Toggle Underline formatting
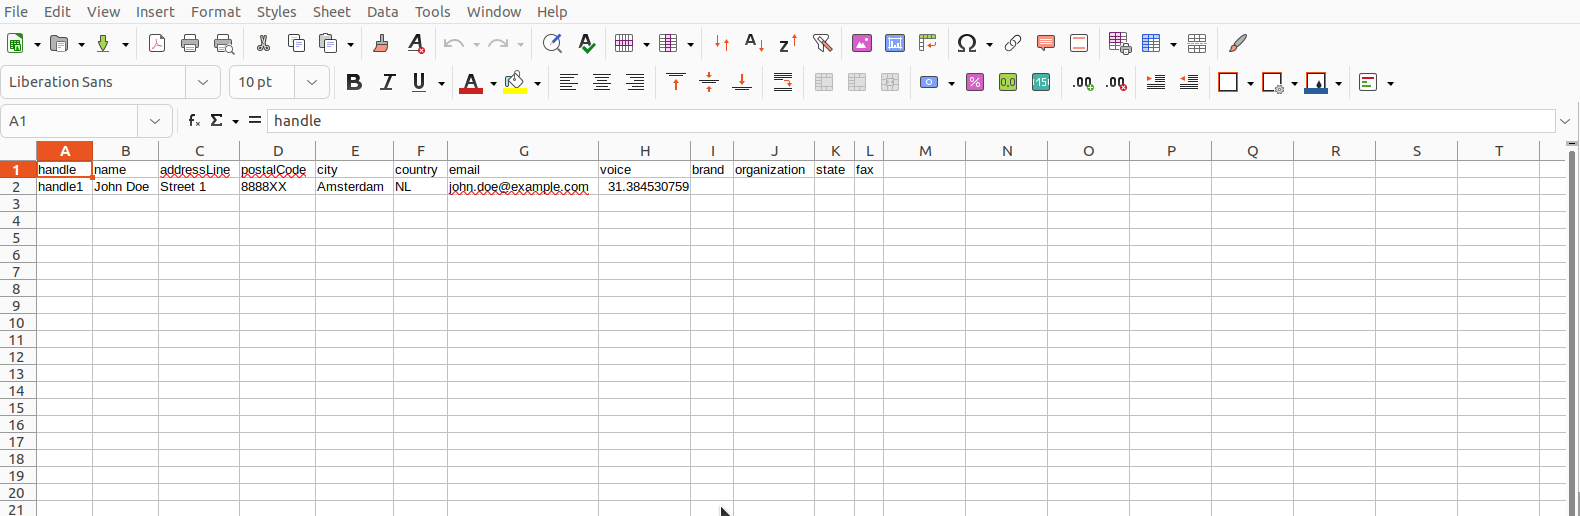 point(420,82)
